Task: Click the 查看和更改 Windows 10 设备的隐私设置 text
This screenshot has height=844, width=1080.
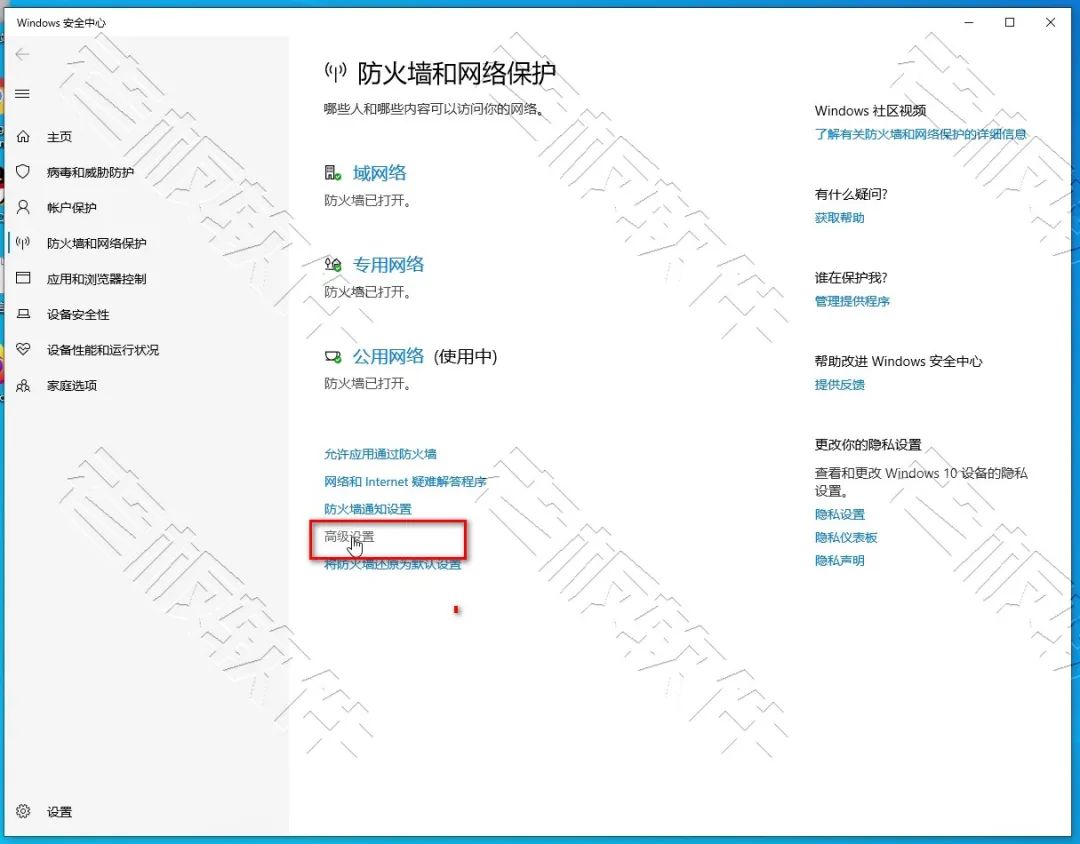Action: 921,482
